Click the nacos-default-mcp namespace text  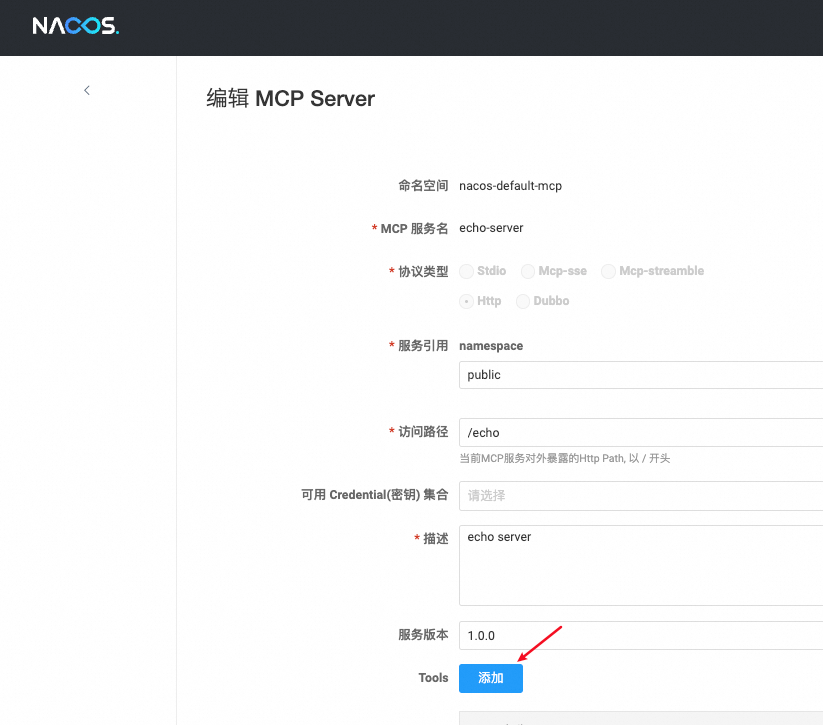510,185
